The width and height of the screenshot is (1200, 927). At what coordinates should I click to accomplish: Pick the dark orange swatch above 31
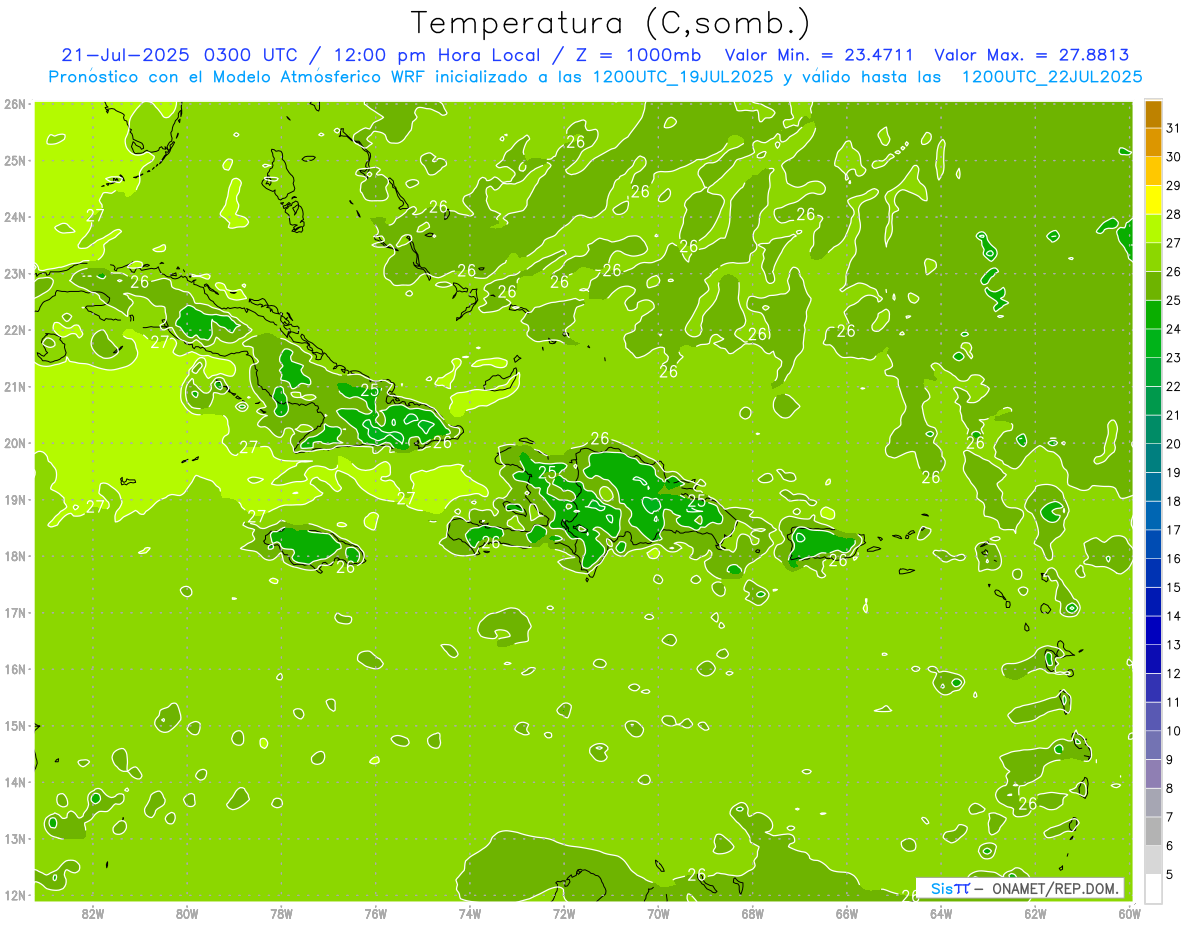[x=1153, y=115]
